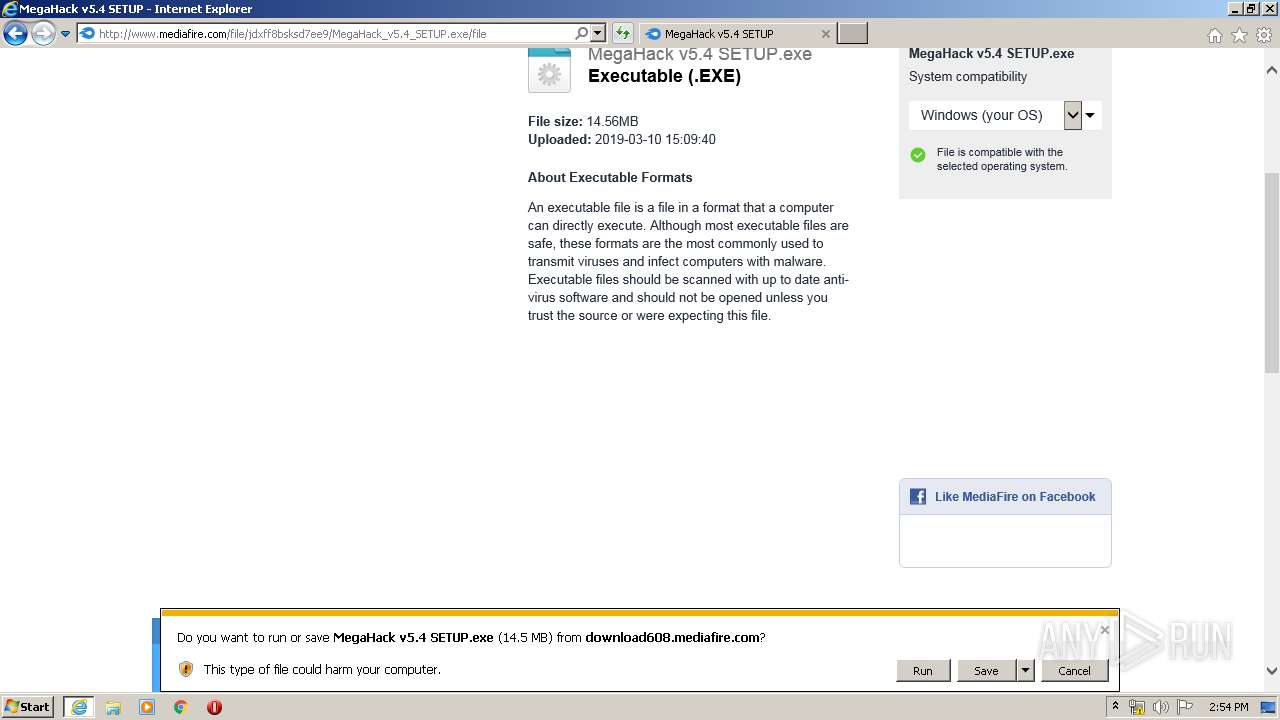Click the Uploaded: 2019-03-10 15:09:40 text
This screenshot has height=720, width=1280.
[x=622, y=139]
